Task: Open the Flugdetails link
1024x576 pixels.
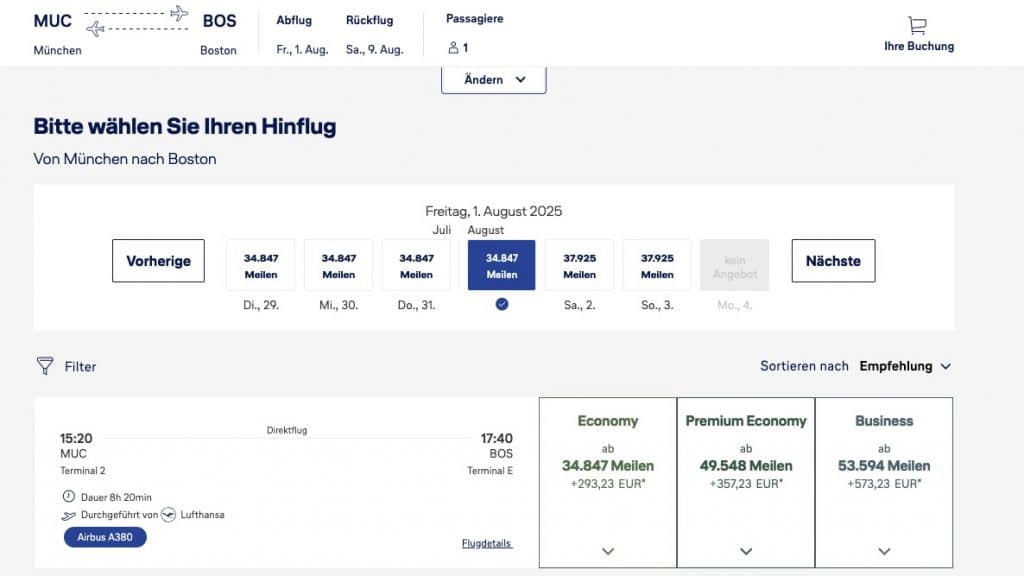Action: click(486, 542)
